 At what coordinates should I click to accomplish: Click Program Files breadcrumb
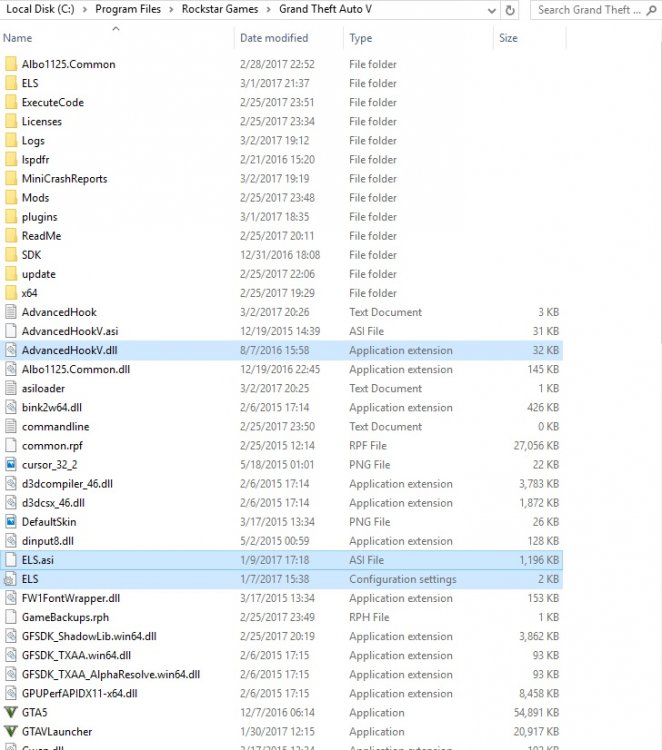click(x=128, y=9)
